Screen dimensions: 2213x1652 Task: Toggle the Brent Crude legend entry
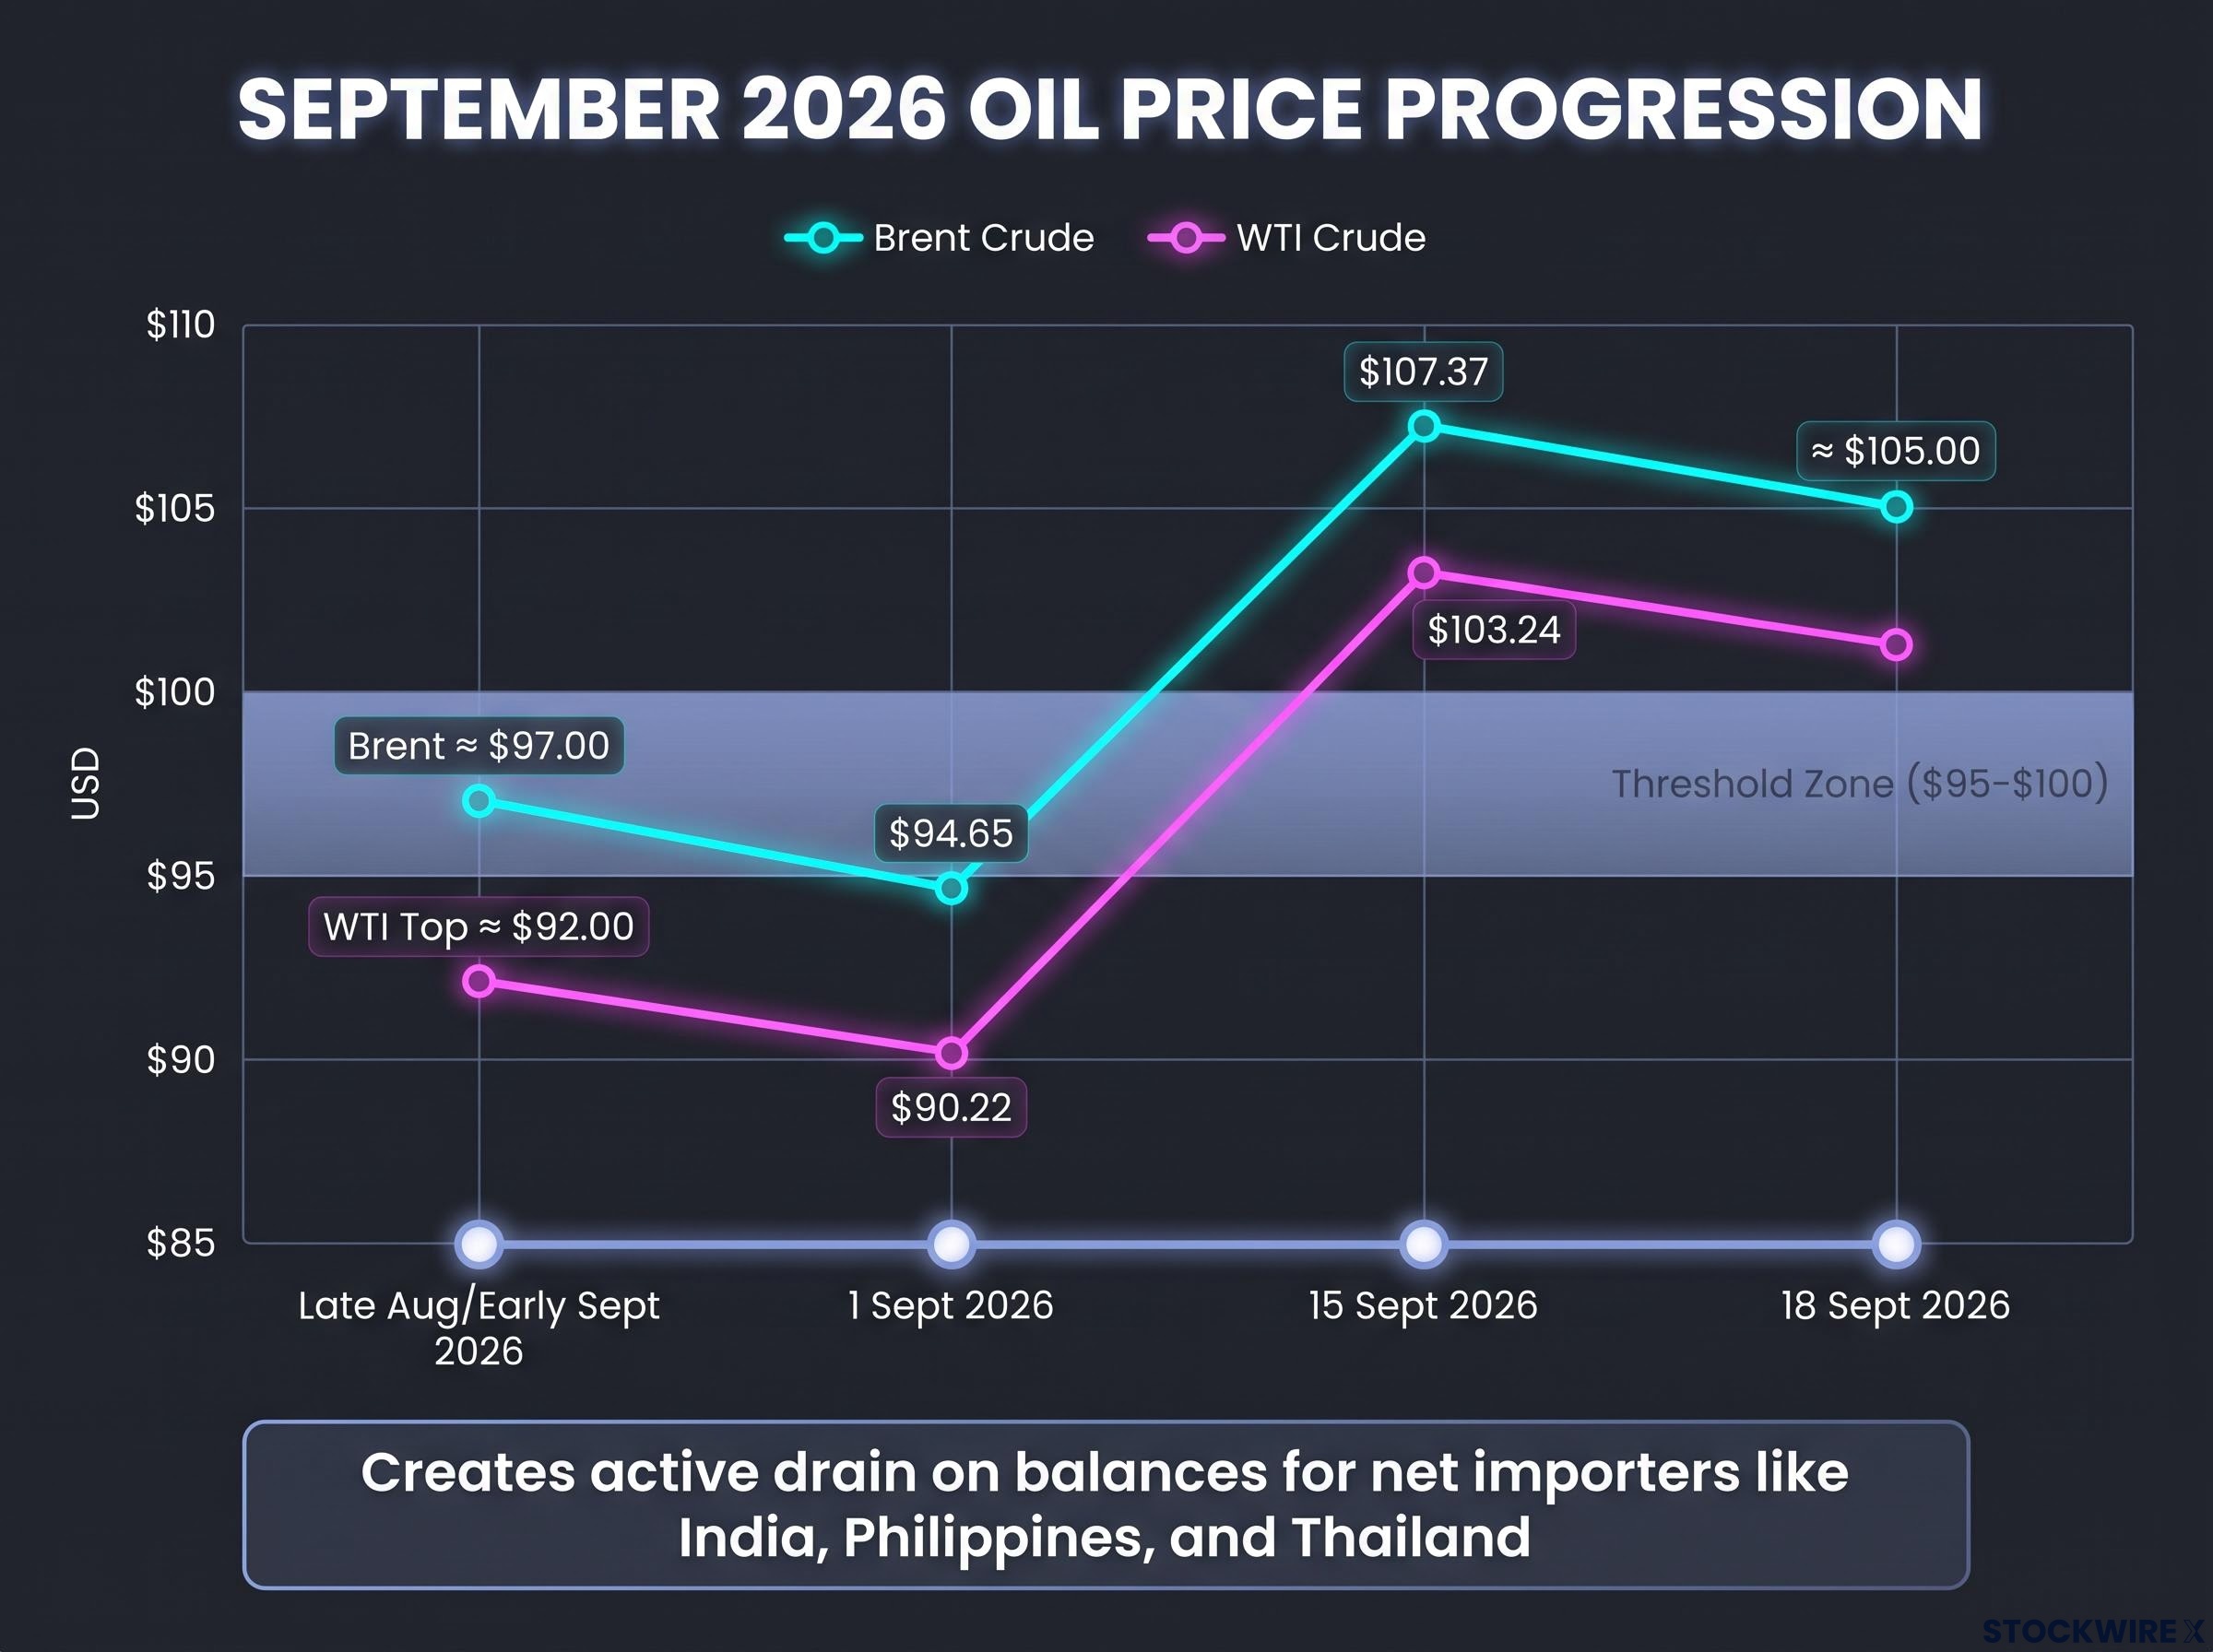coord(939,238)
